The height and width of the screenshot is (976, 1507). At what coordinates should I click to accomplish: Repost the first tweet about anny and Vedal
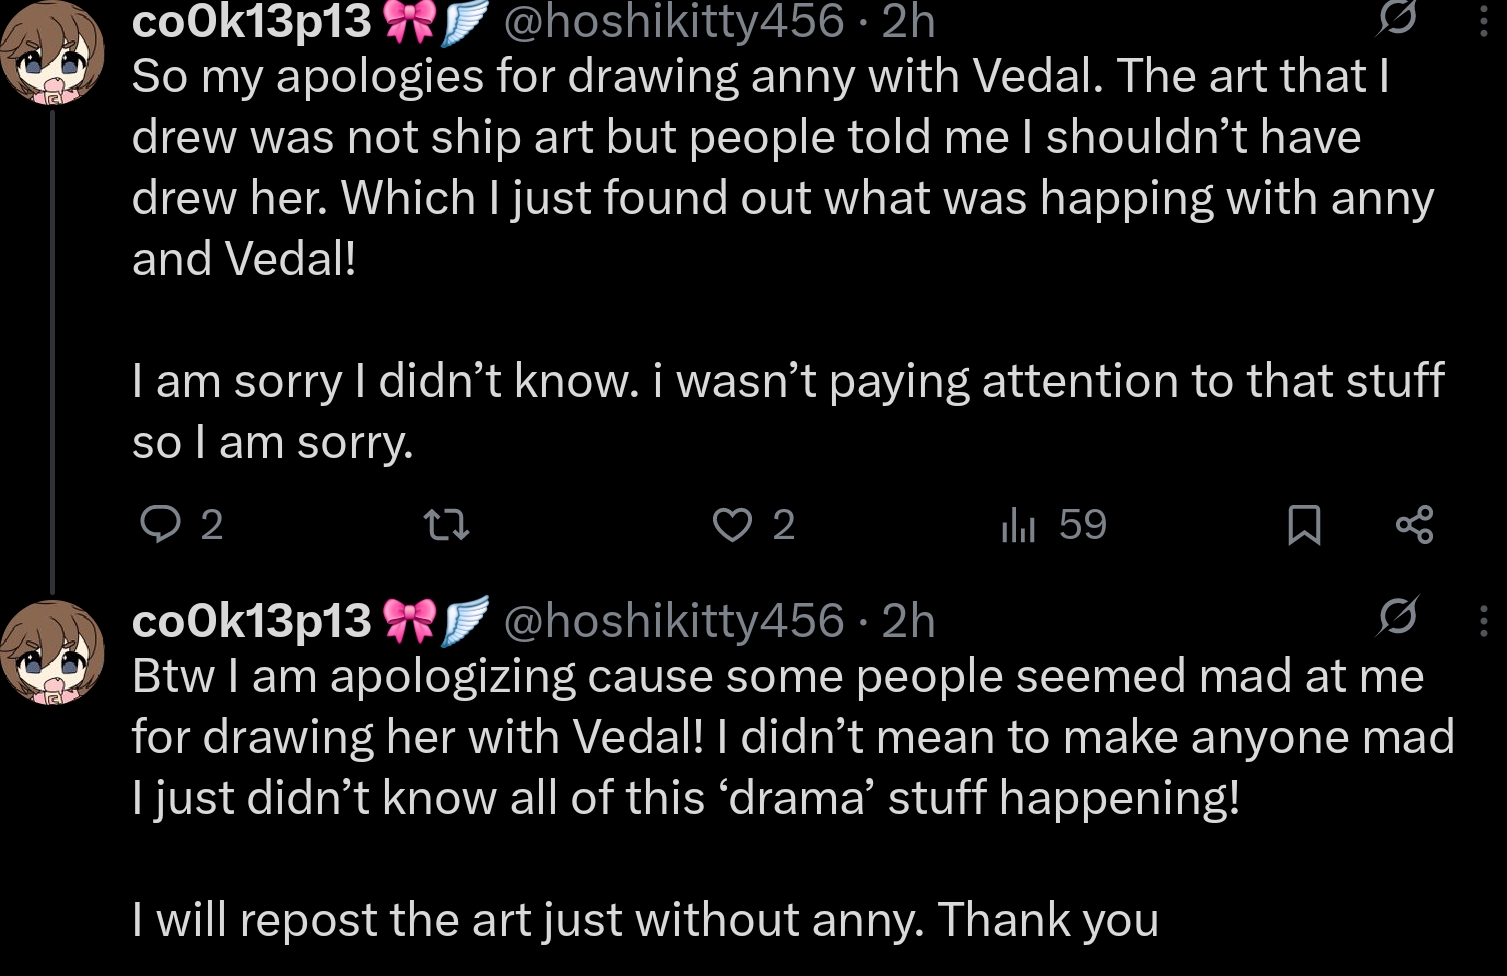click(446, 524)
